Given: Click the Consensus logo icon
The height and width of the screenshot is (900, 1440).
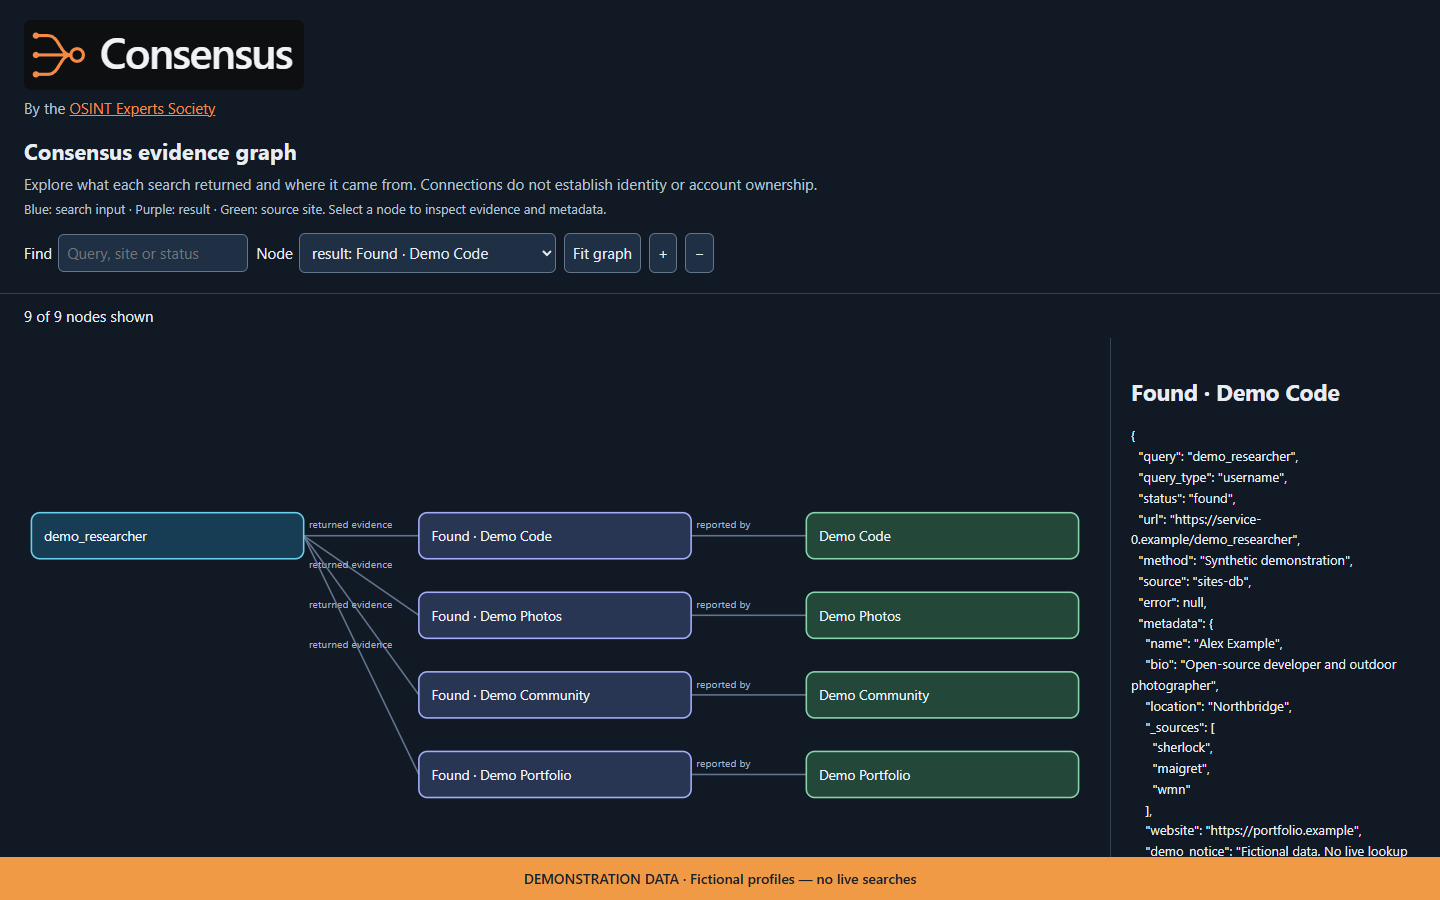Looking at the screenshot, I should click(59, 55).
